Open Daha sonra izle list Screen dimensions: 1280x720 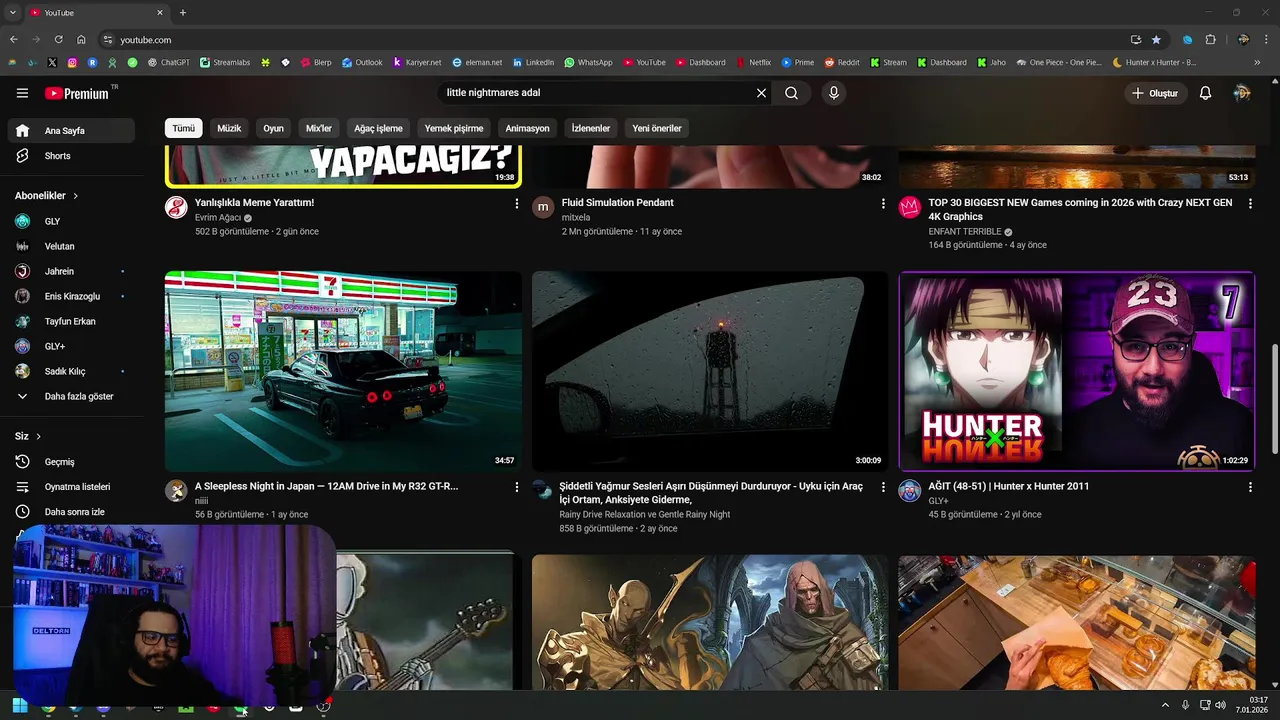point(71,512)
